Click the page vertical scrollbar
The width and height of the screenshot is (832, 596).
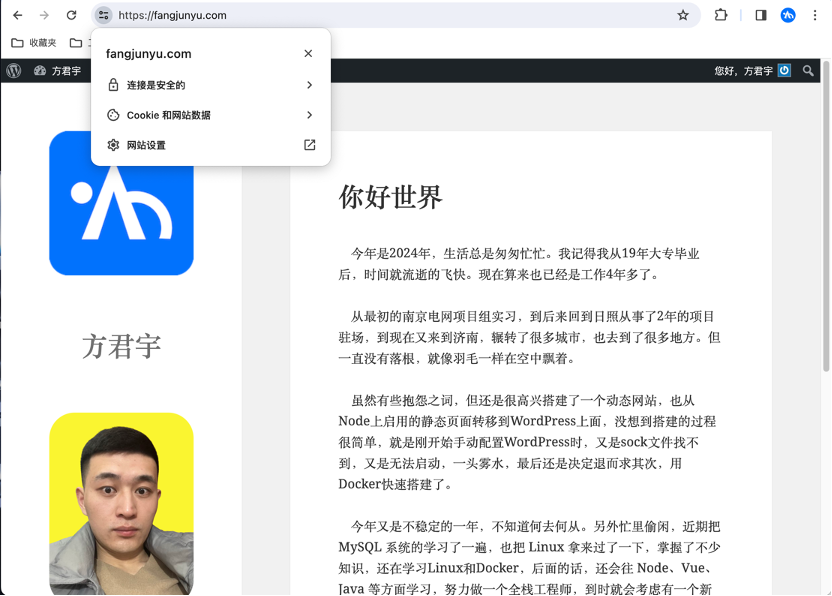(826, 217)
